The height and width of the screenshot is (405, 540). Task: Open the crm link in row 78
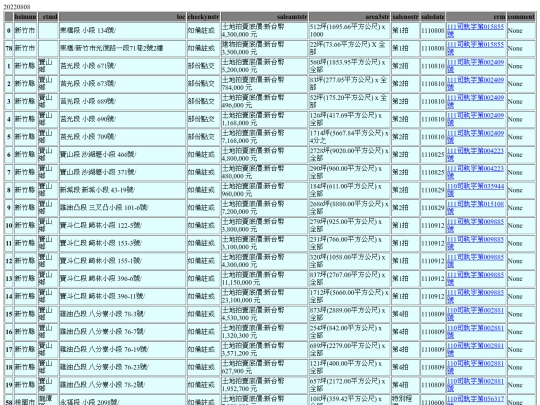[475, 48]
